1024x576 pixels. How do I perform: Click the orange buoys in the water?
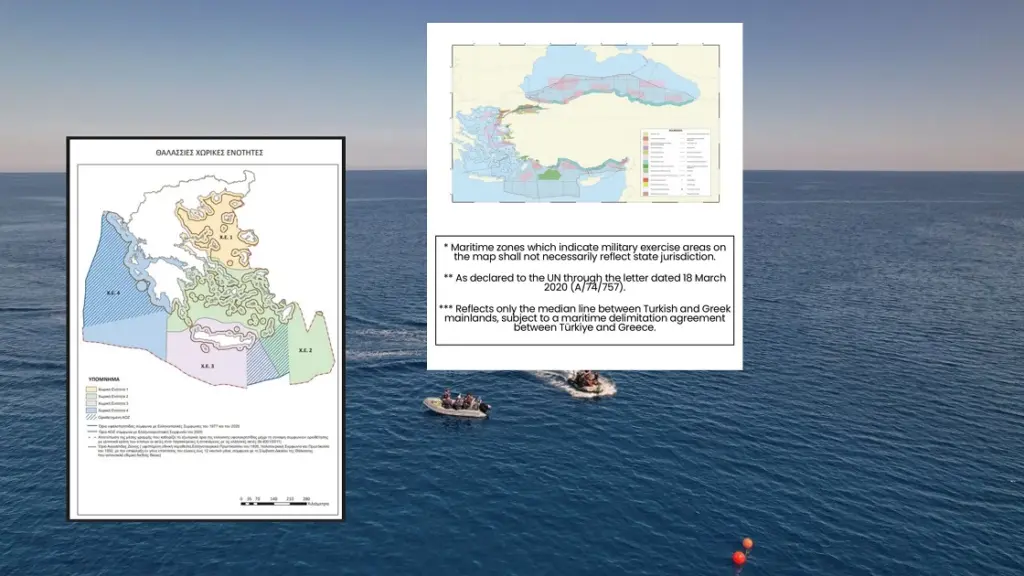point(741,552)
